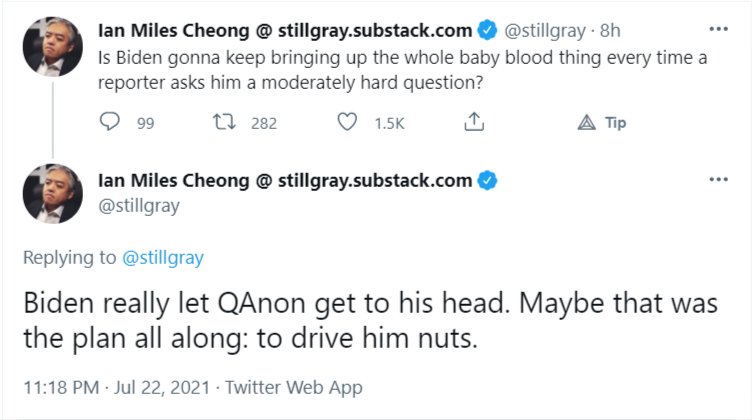Viewport: 752px width, 420px height.
Task: Click the verified badge on top tweet
Action: click(x=488, y=30)
